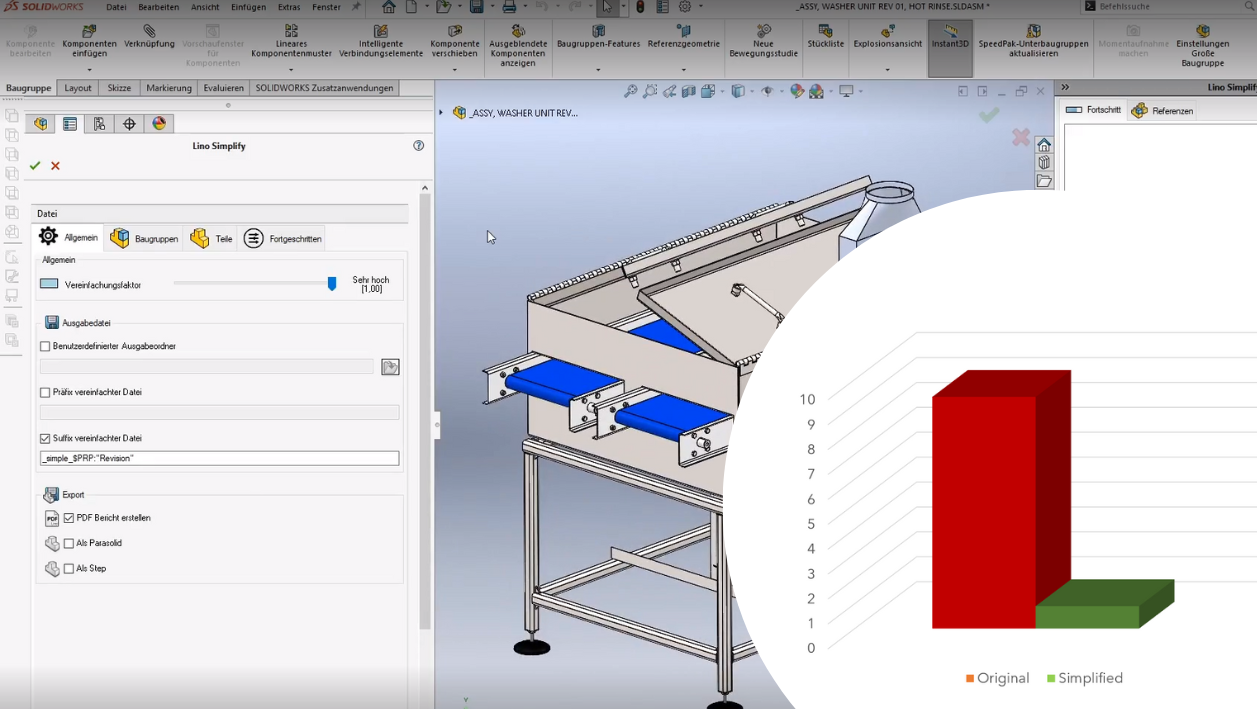Open the Lineares Komponentenmuster dropdown arrow
Screen dimensions: 1257x709
291,70
